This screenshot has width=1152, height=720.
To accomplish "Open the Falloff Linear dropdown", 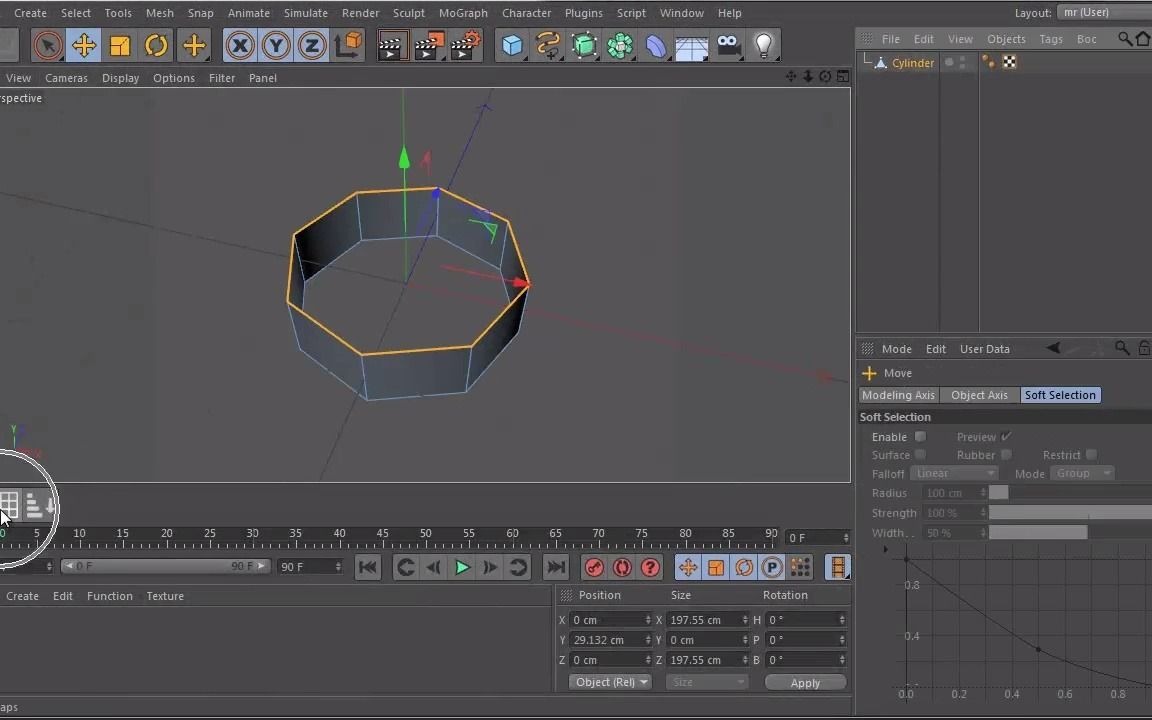I will click(954, 473).
